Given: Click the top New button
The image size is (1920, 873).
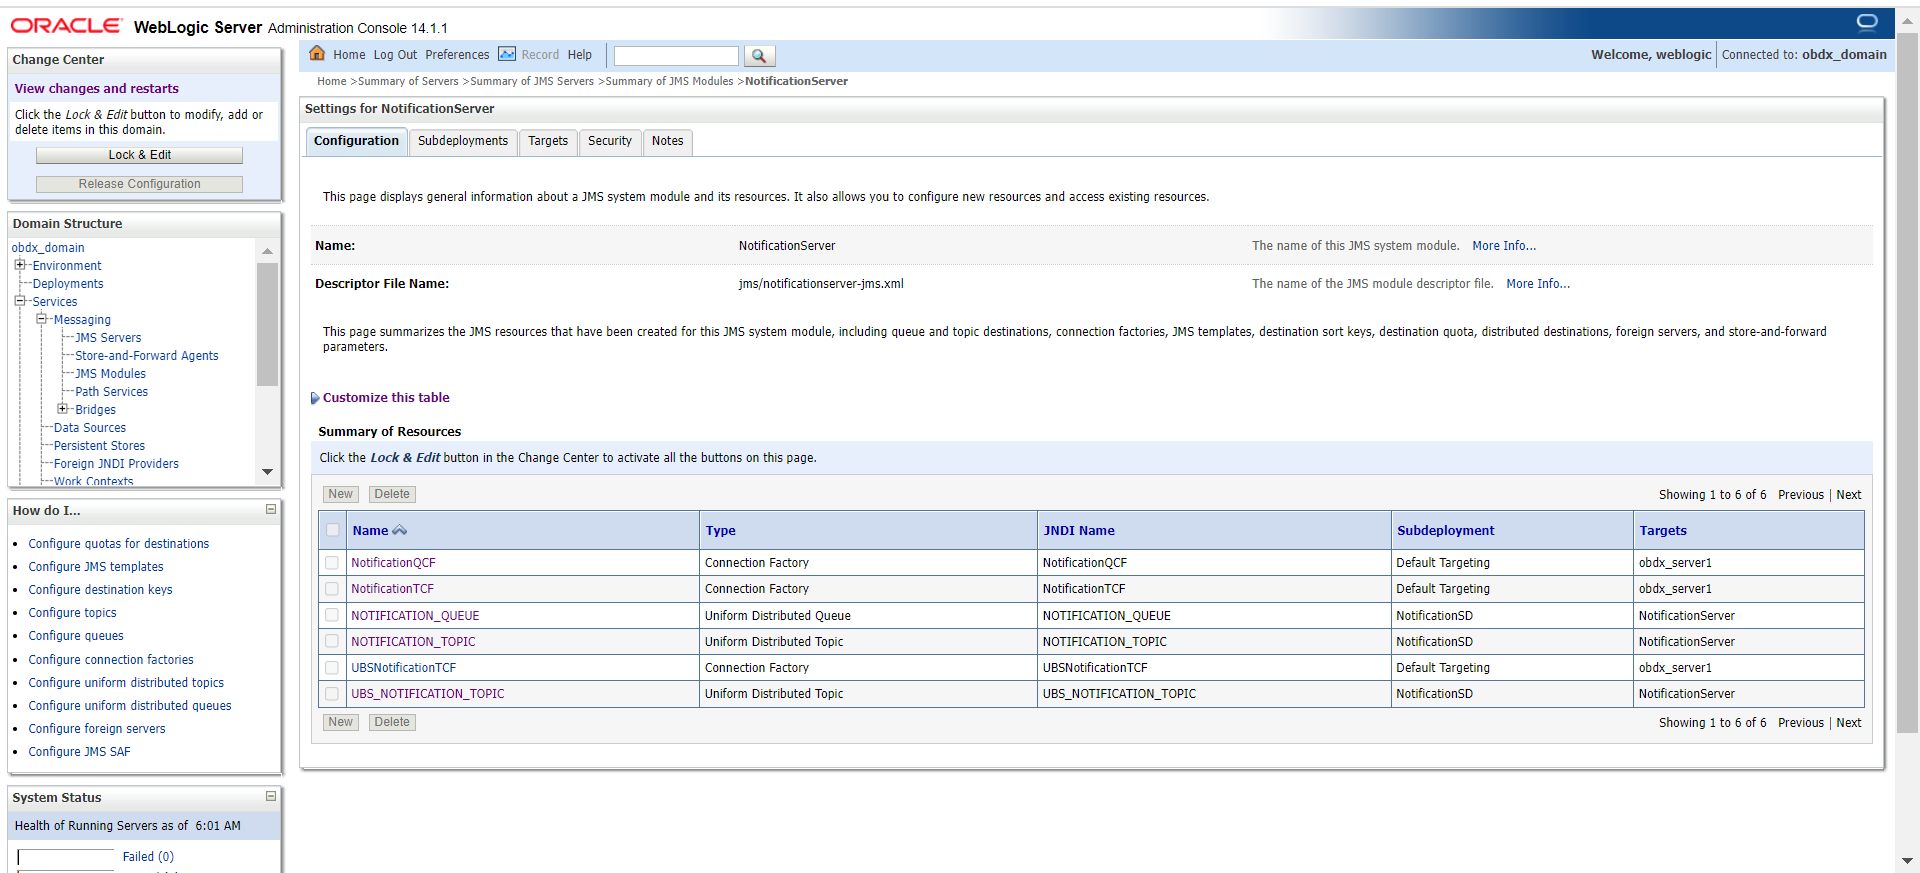Looking at the screenshot, I should click(341, 494).
